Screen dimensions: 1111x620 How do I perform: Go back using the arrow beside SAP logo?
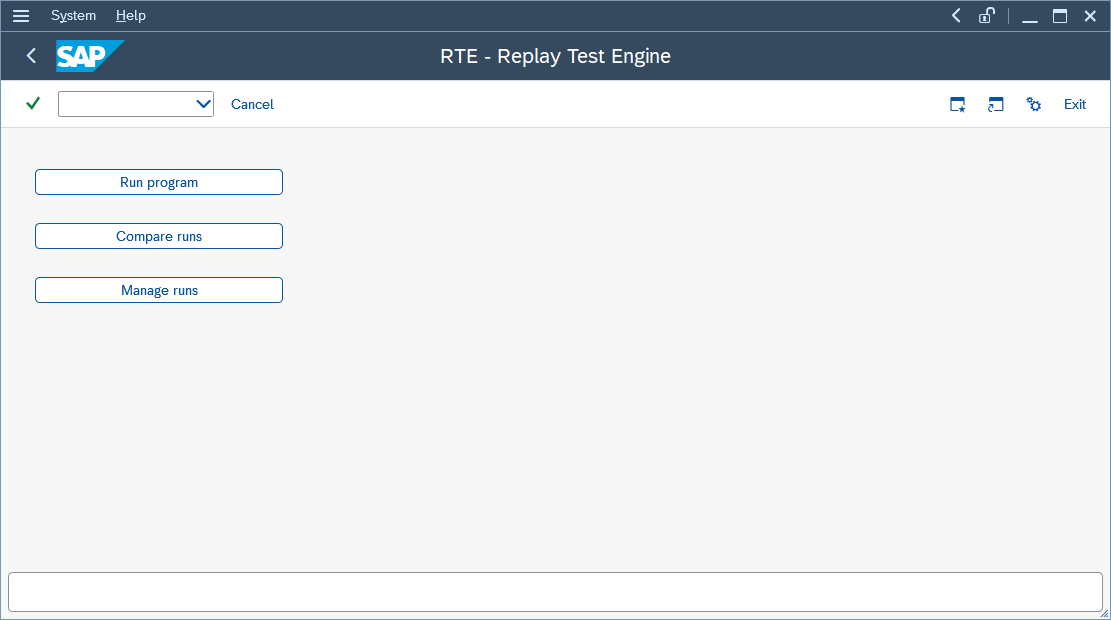click(x=31, y=56)
